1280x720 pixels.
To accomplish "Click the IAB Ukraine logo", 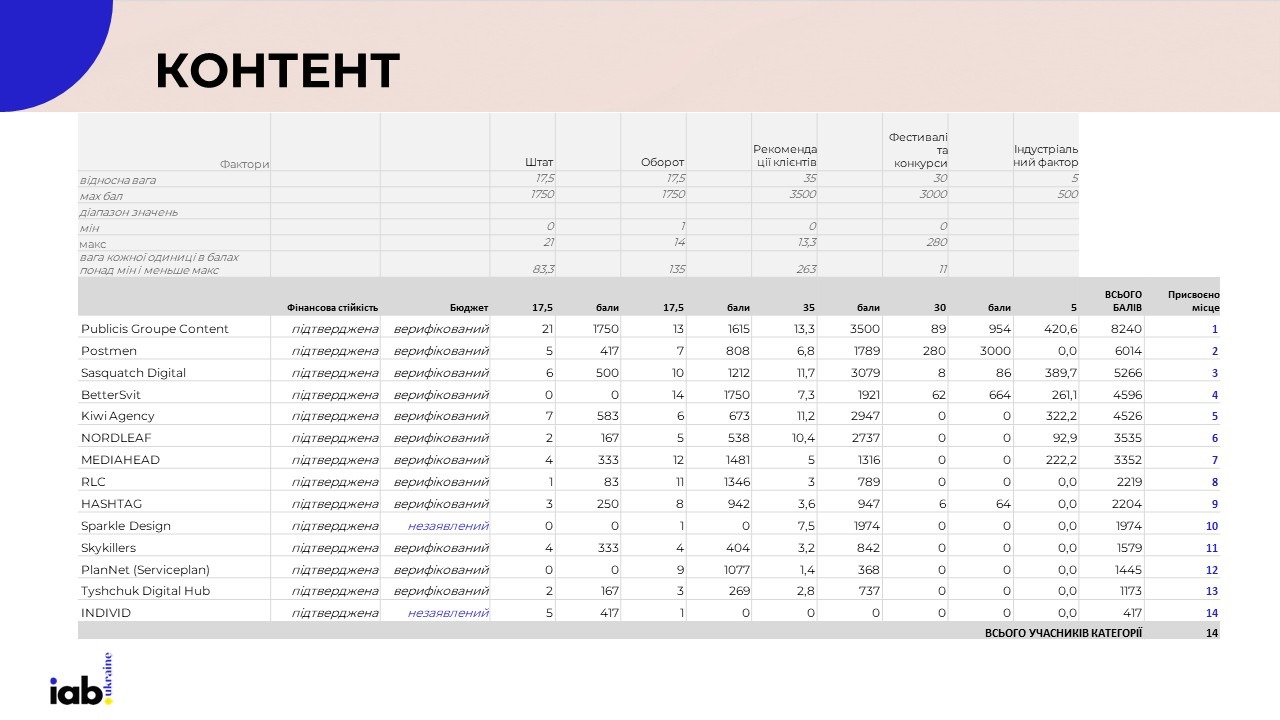I will click(x=81, y=681).
